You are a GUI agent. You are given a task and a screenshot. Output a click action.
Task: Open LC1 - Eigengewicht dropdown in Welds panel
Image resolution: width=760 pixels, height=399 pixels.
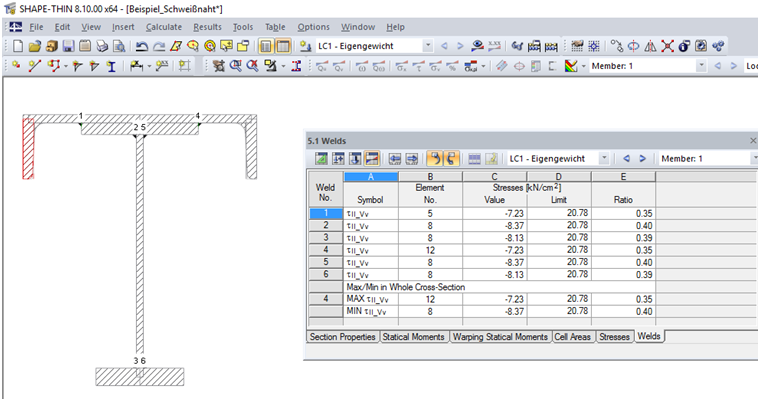pyautogui.click(x=604, y=159)
